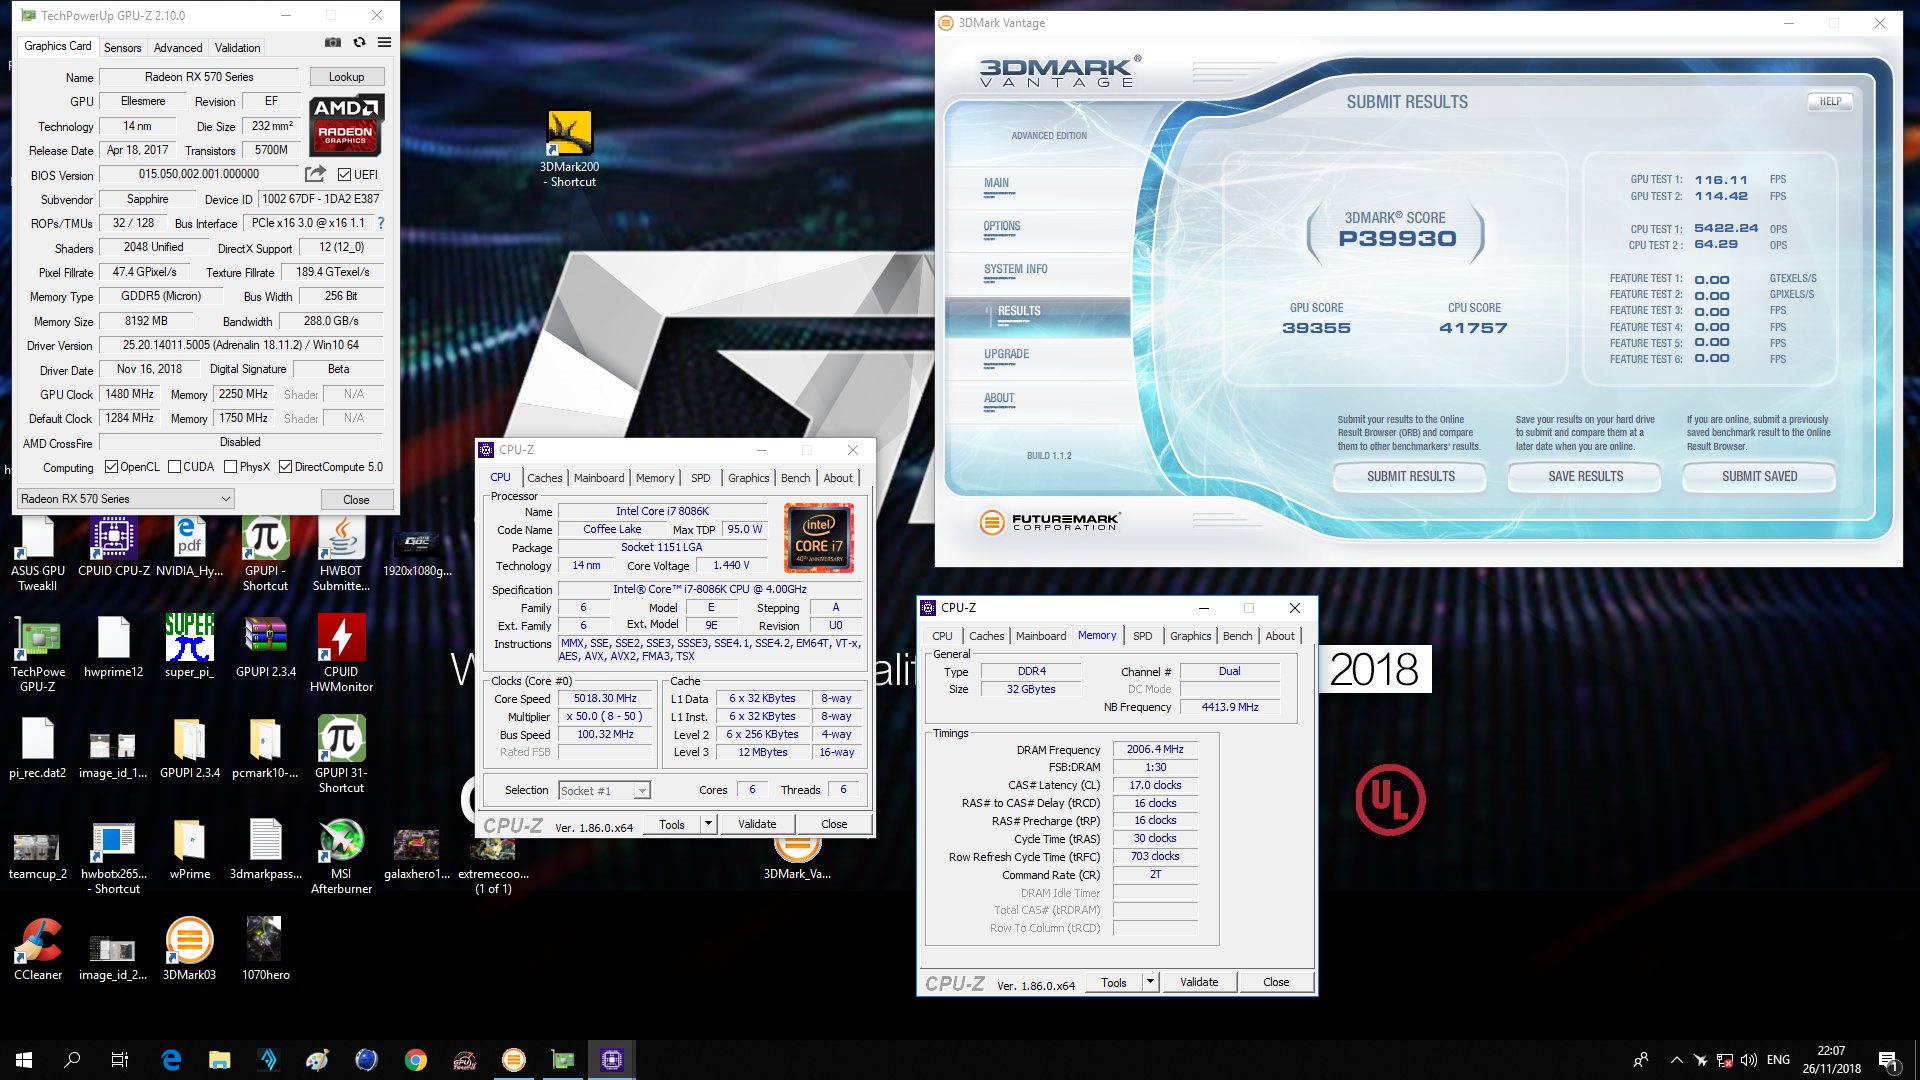Toggle the DirectCompute 5.0 checkbox
This screenshot has height=1080, width=1920.
285,467
